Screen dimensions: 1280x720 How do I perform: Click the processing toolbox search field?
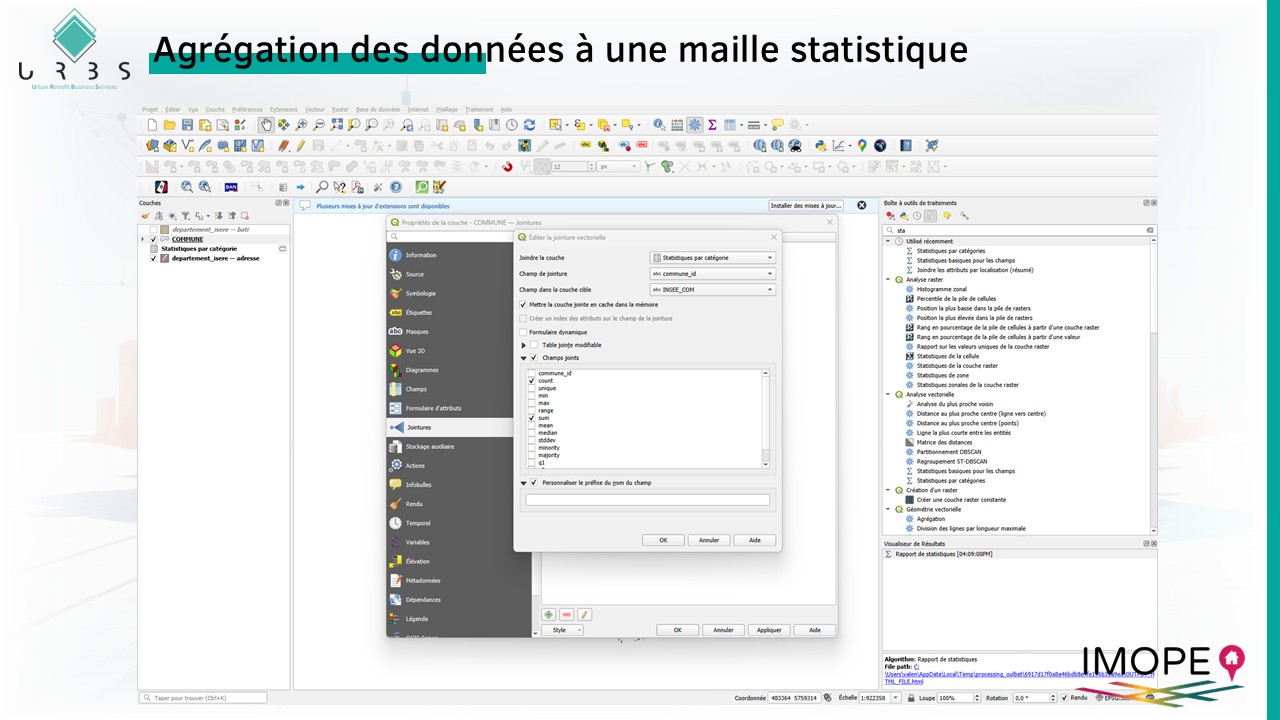coord(1019,229)
